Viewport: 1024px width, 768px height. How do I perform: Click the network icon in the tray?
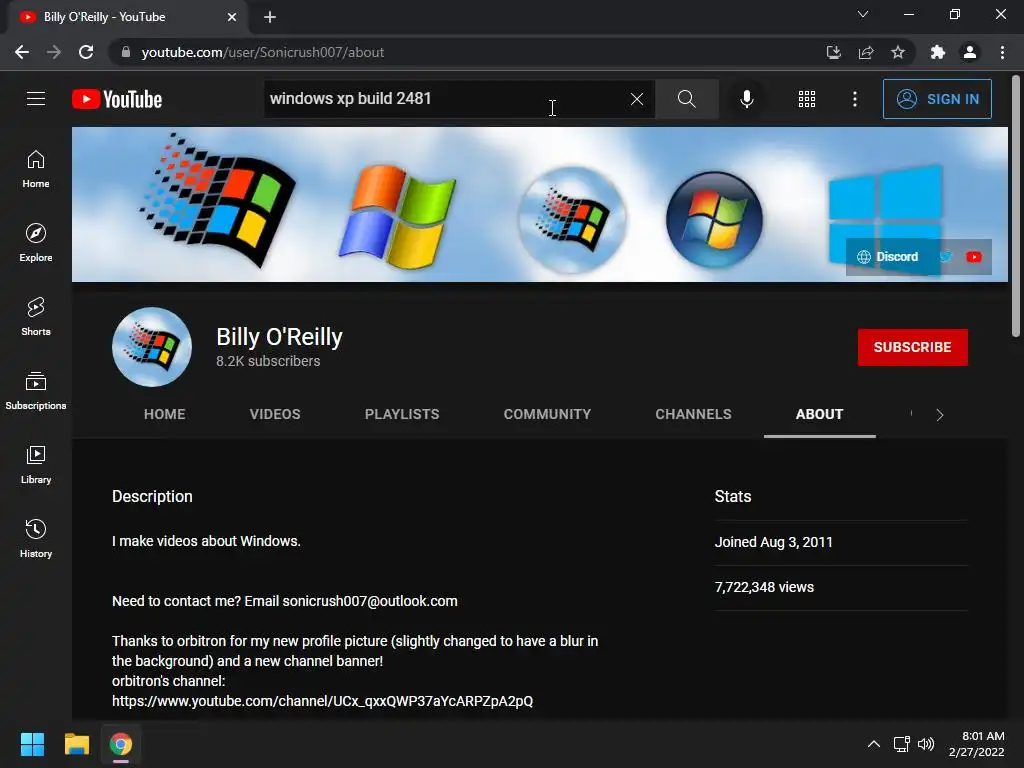pos(901,744)
